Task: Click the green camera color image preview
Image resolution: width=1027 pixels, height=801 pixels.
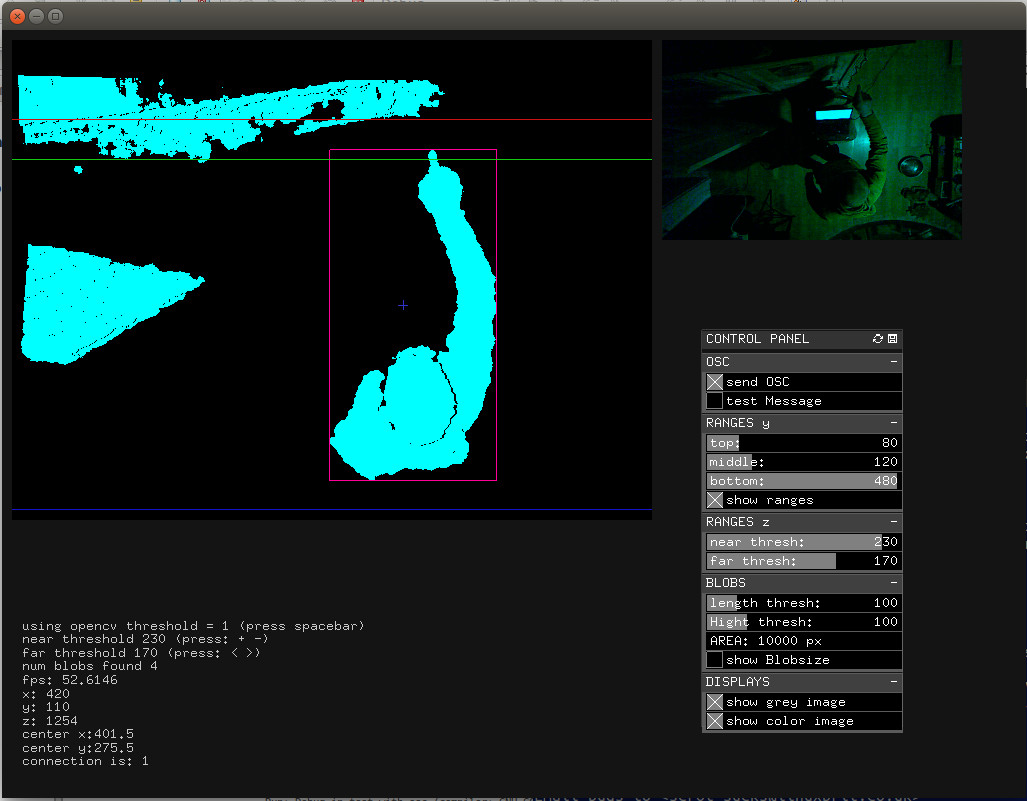Action: [x=811, y=140]
